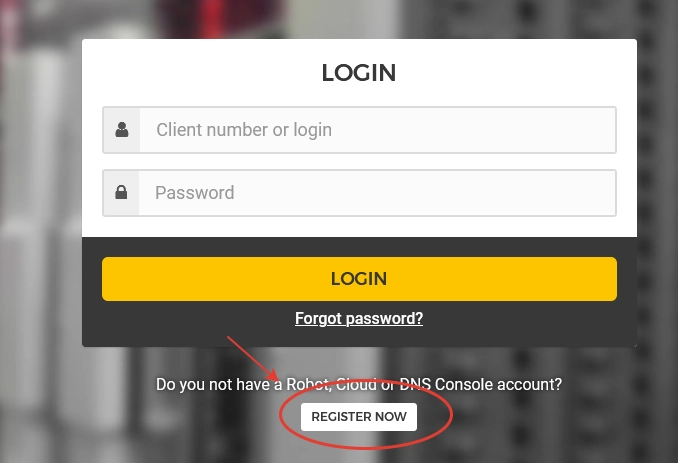This screenshot has width=678, height=463.
Task: Open the Forgot password? link
Action: click(x=359, y=319)
